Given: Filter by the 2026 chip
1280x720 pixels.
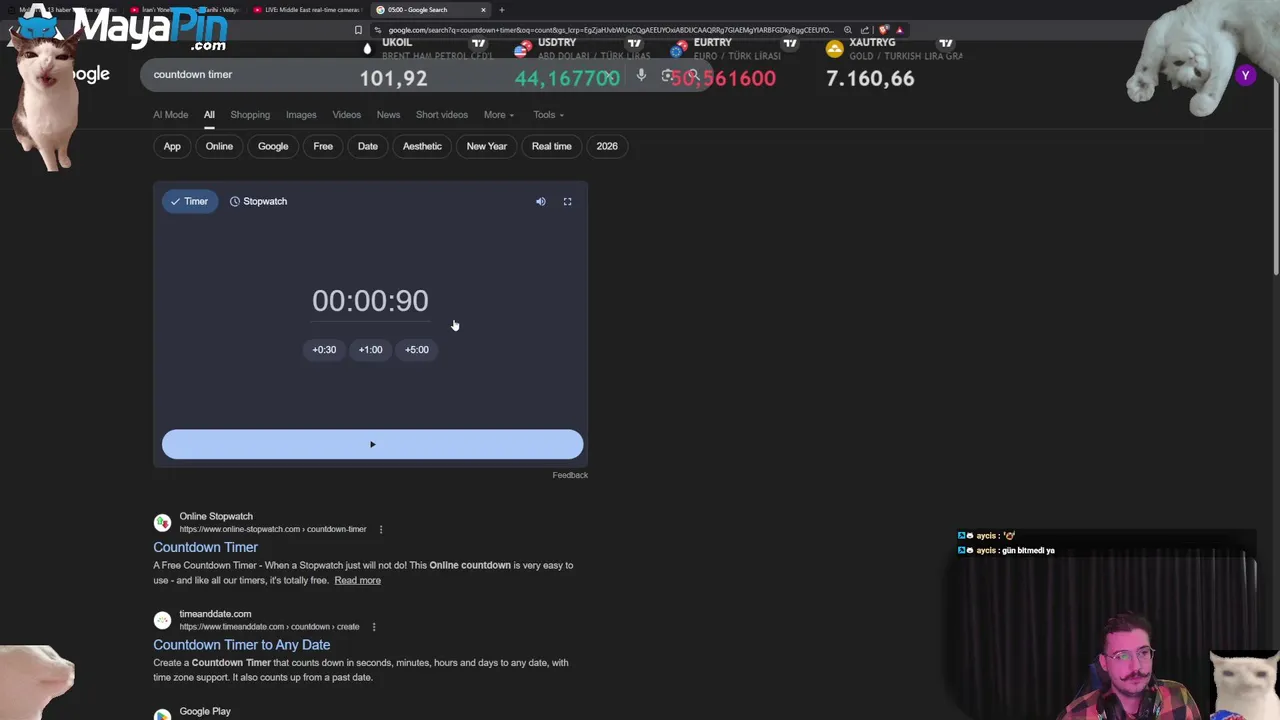Looking at the screenshot, I should point(607,146).
